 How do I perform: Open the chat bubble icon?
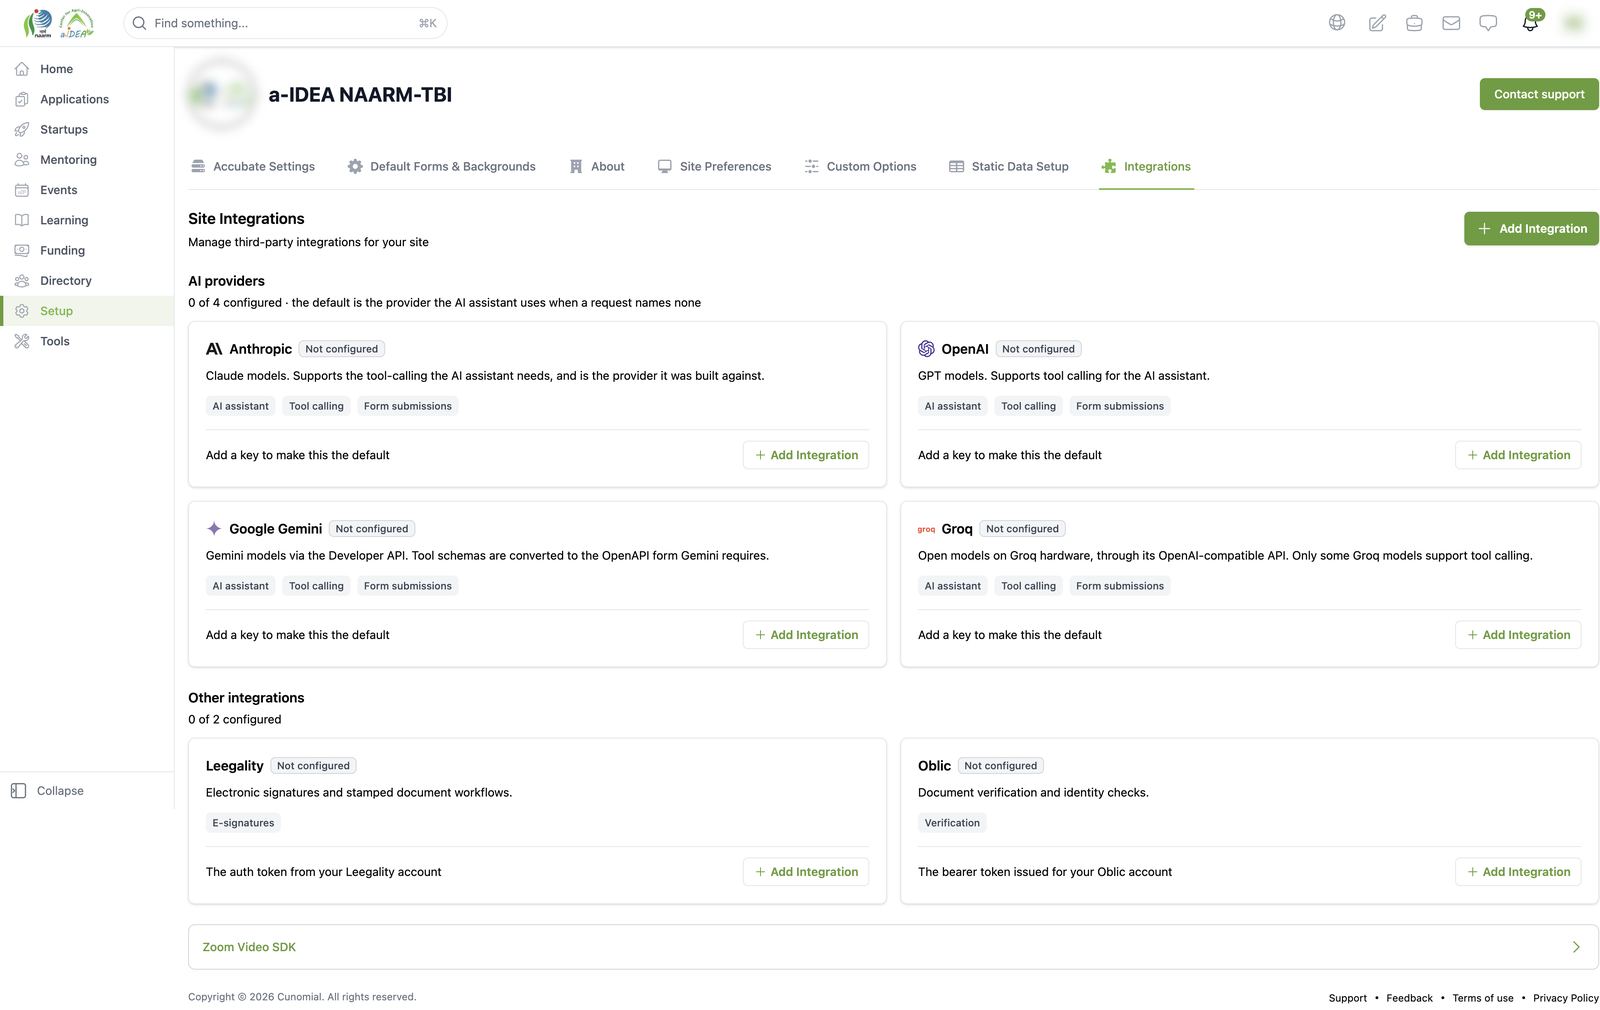[x=1488, y=23]
